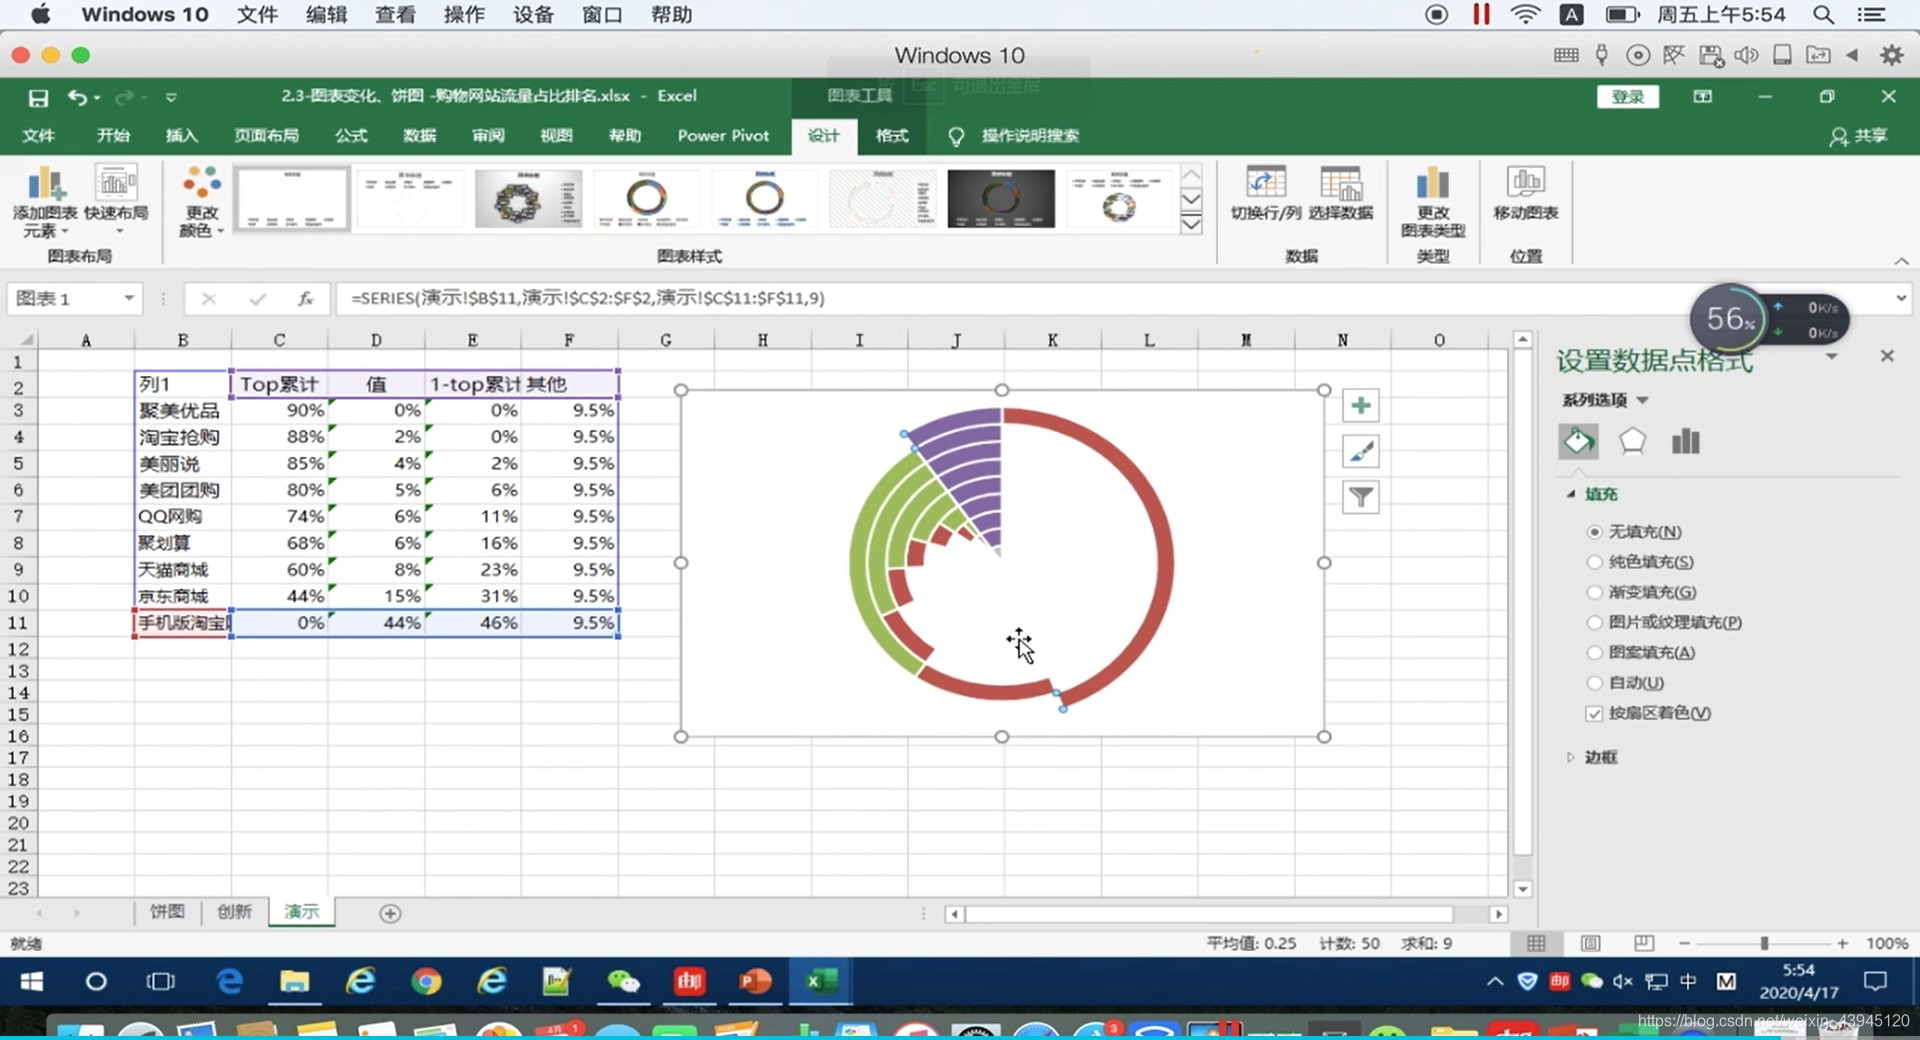
Task: Expand the Border (边框) section
Action: pyautogui.click(x=1570, y=757)
